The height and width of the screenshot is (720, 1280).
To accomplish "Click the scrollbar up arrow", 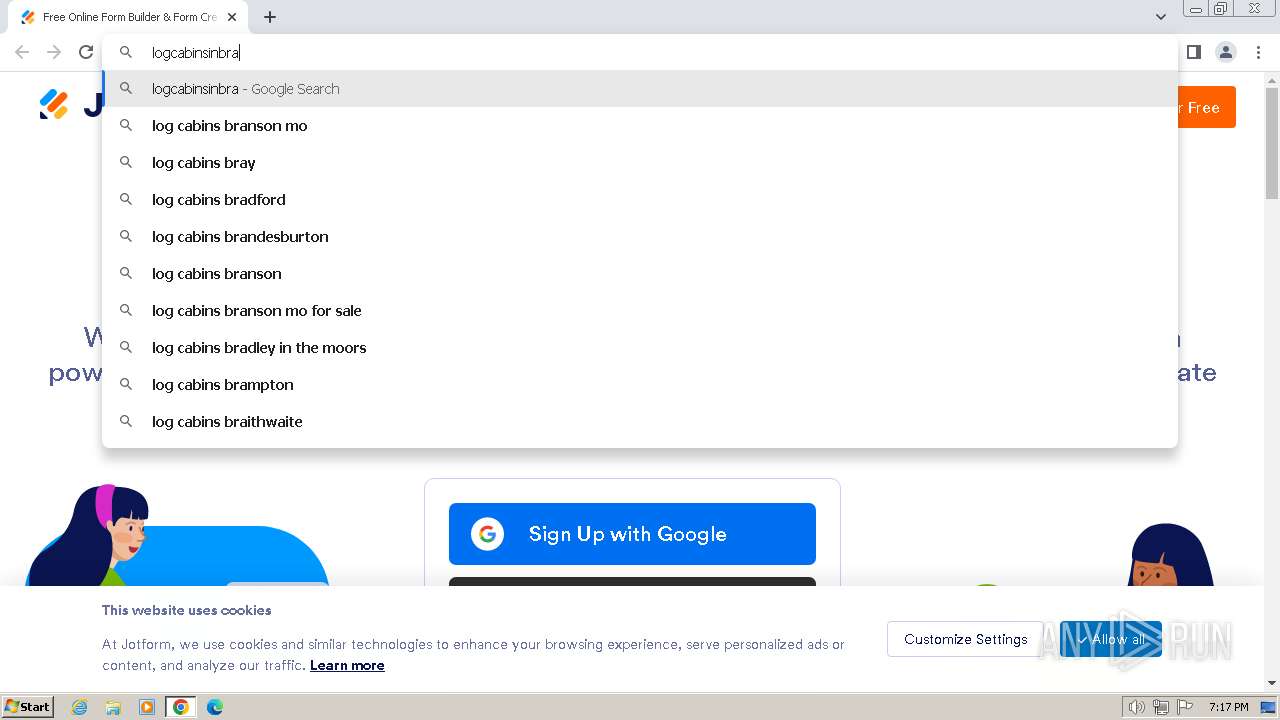I will tap(1272, 79).
